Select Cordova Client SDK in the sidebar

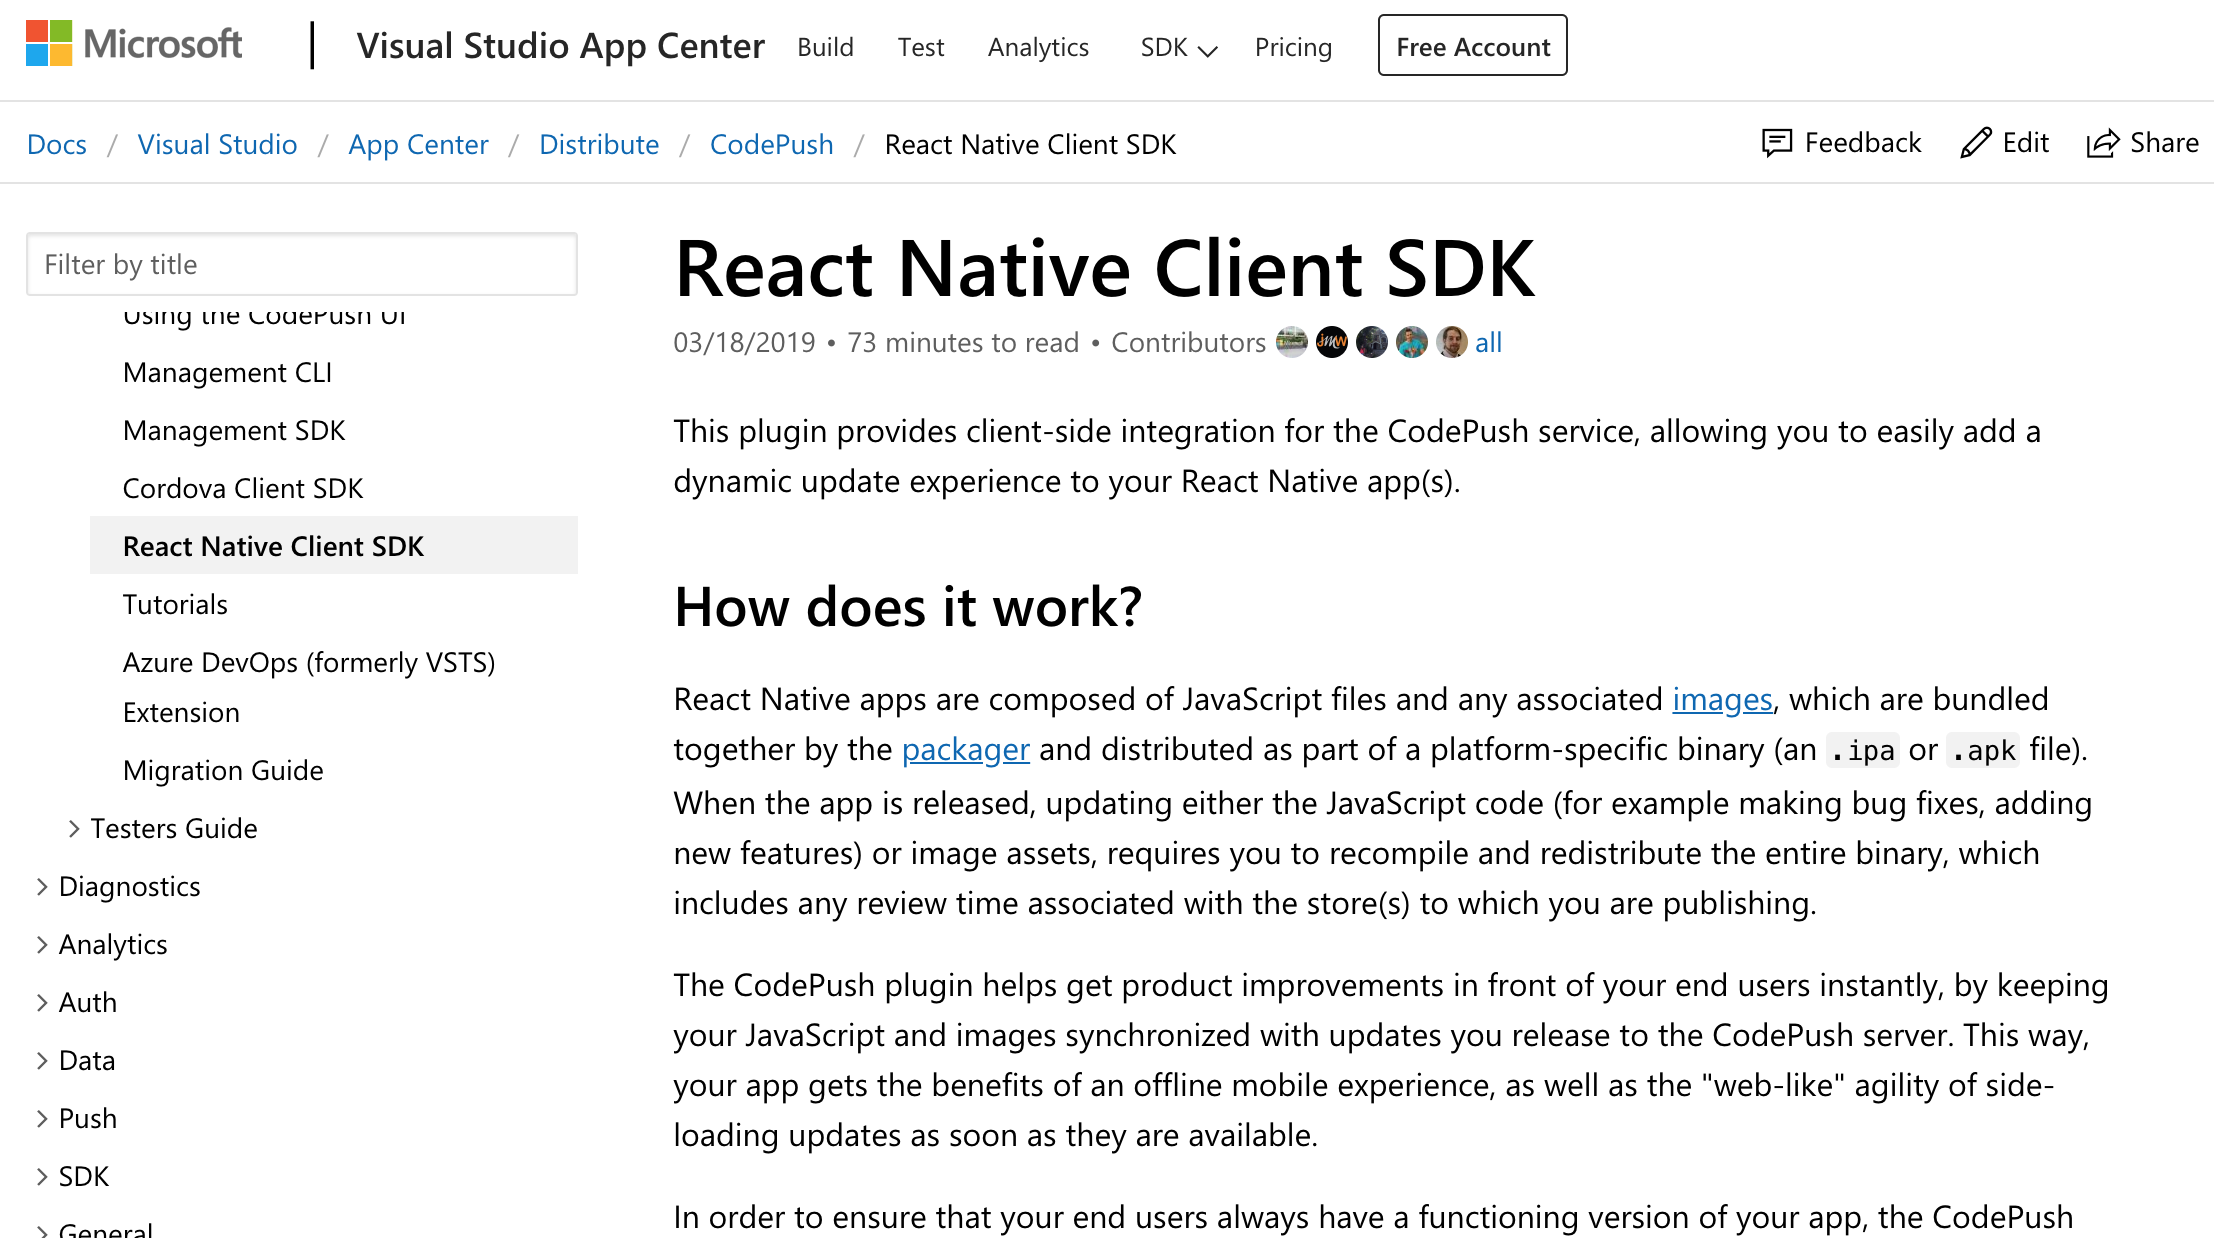click(x=243, y=488)
